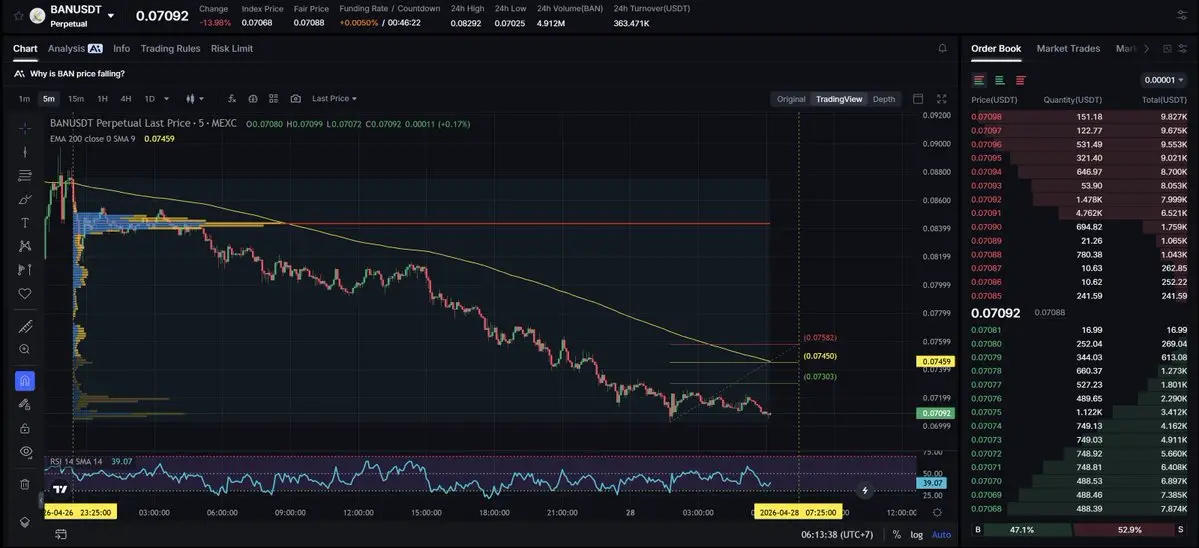Screen dimensions: 1199x548
Task: Add BANUSDT to favorites with star icon
Action: [x=18, y=15]
